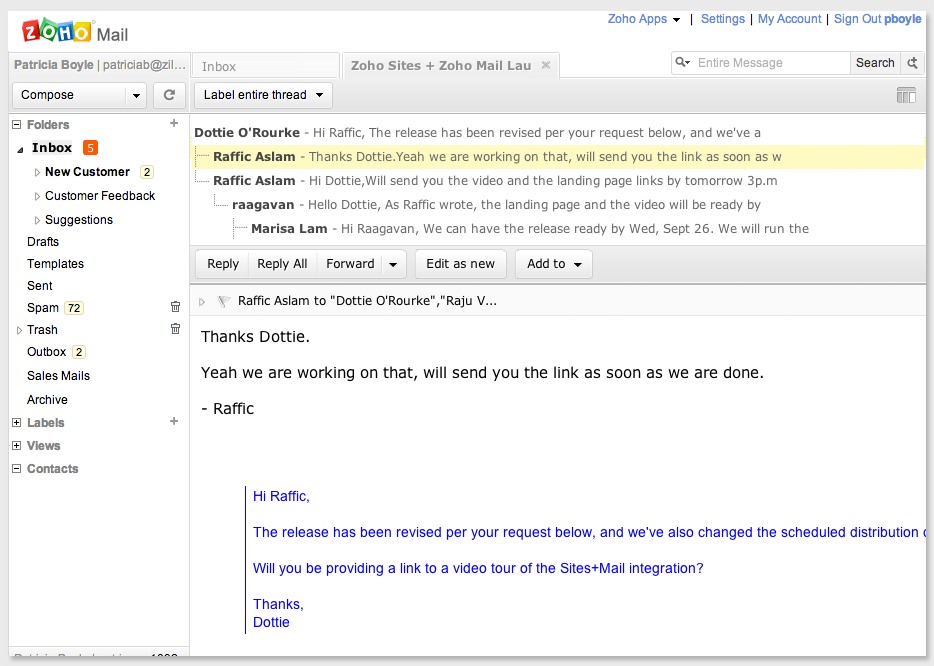Open the Label entire thread dropdown
This screenshot has width=934, height=666.
tap(263, 95)
